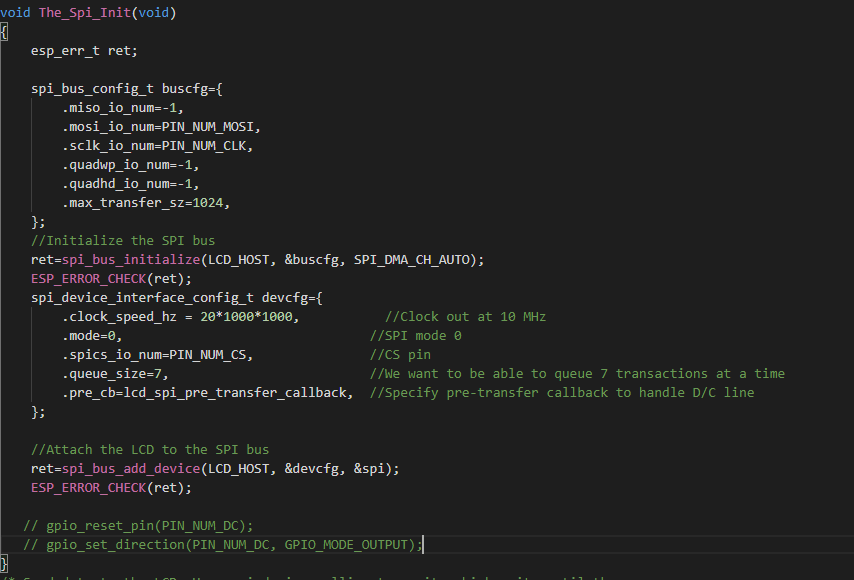Click the PIN_NUM_MOSI identifier
This screenshot has height=580, width=854.
(x=208, y=127)
